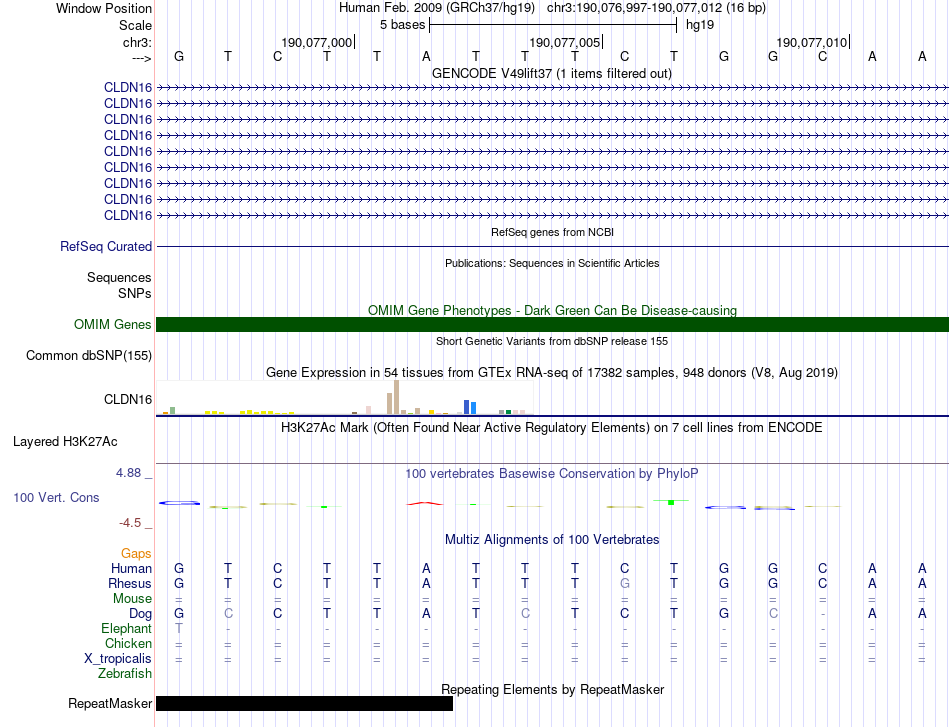This screenshot has width=950, height=727.
Task: Click the tallest tan bar in GTEx chart
Action: pos(396,397)
